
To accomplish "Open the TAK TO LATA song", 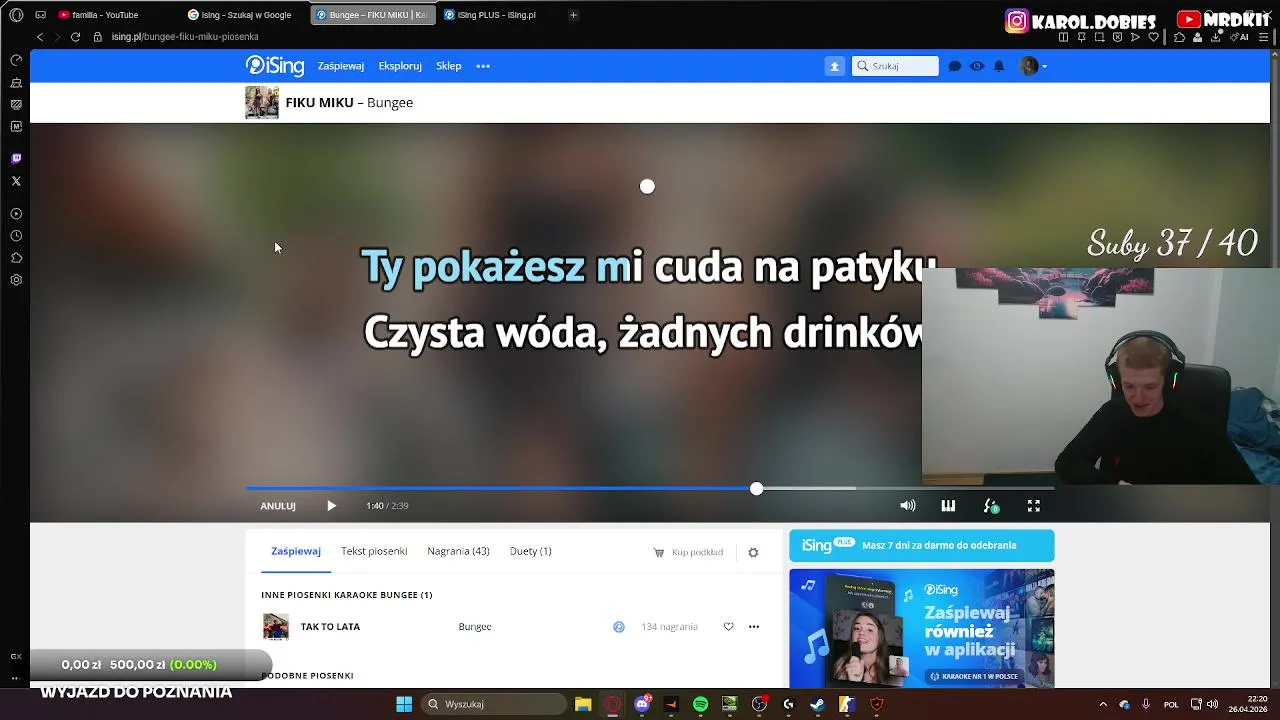I will 330,627.
